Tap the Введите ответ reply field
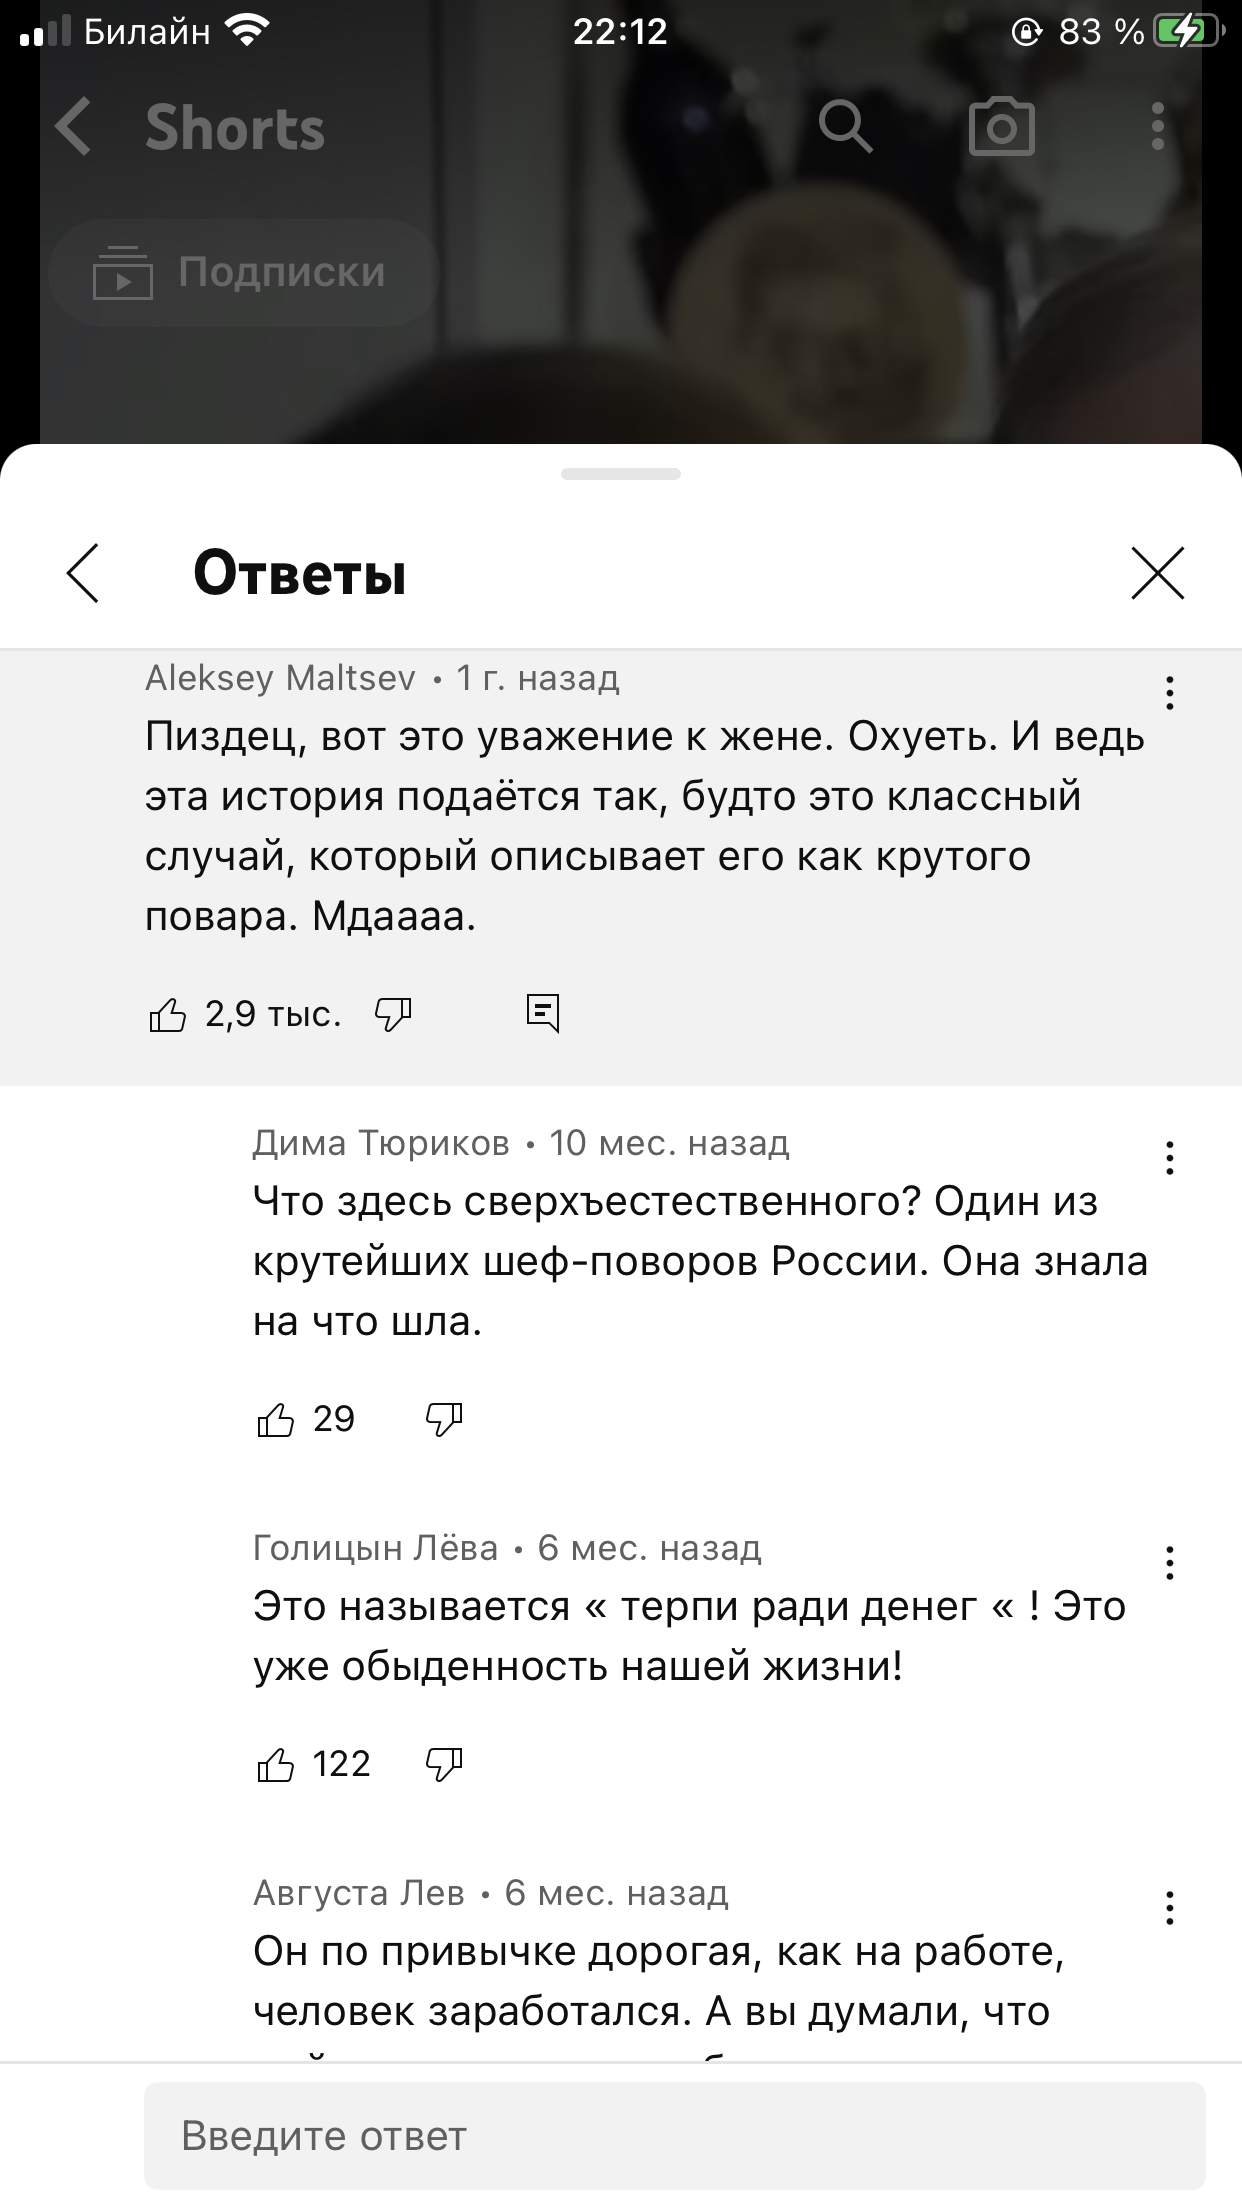Image resolution: width=1242 pixels, height=2208 pixels. (x=674, y=2136)
